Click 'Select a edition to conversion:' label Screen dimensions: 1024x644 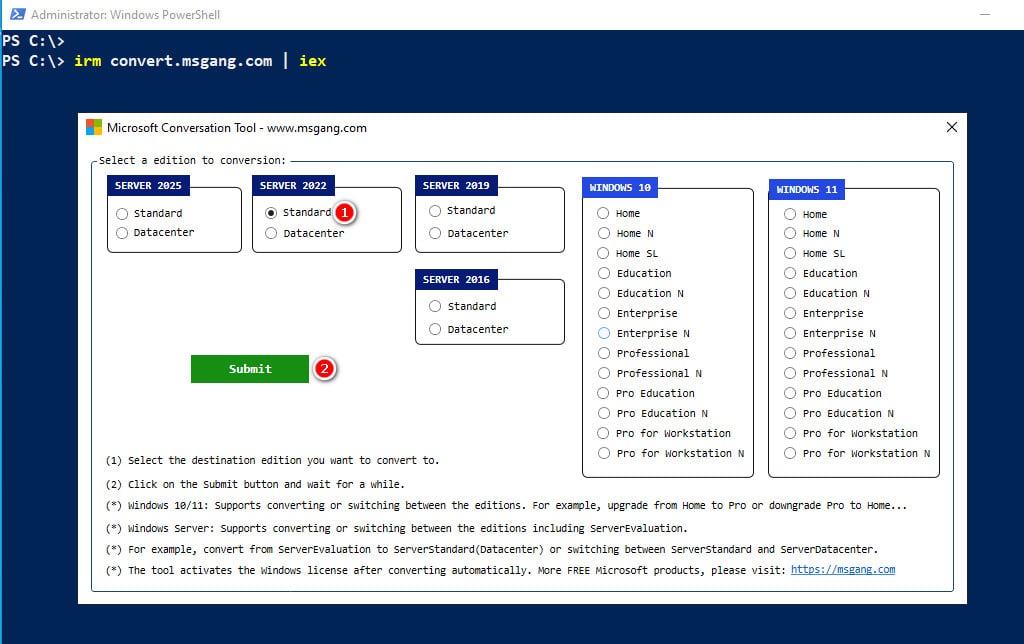[193, 160]
